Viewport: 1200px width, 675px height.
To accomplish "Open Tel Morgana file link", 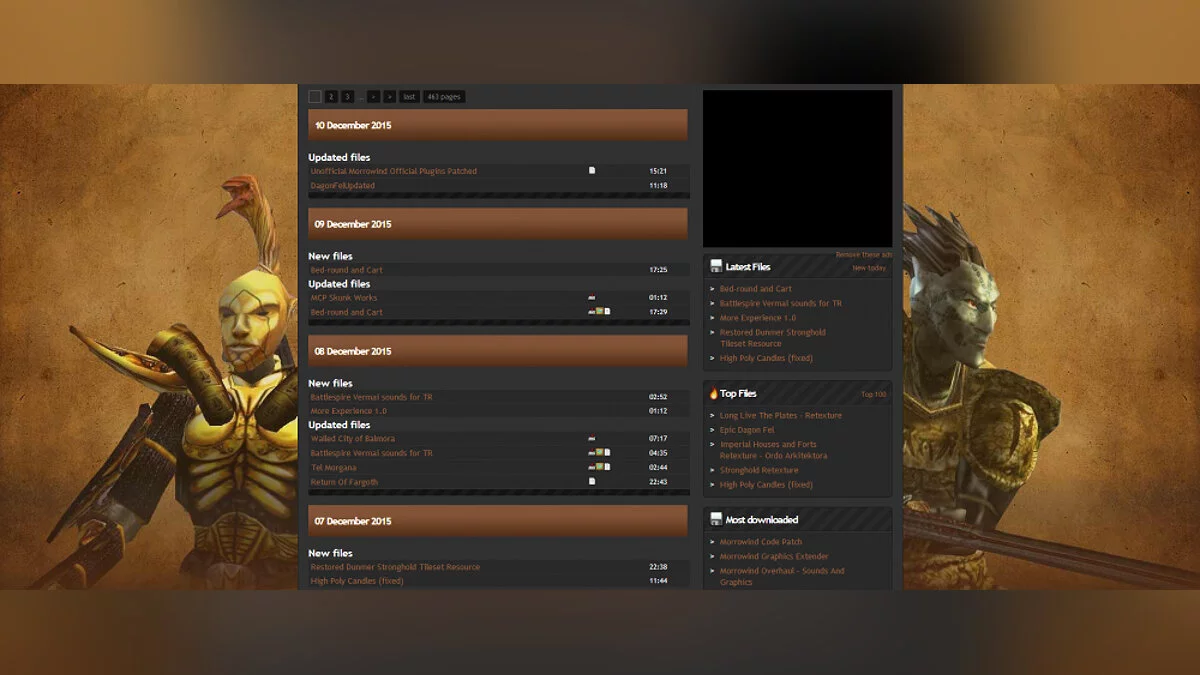I will tap(333, 468).
